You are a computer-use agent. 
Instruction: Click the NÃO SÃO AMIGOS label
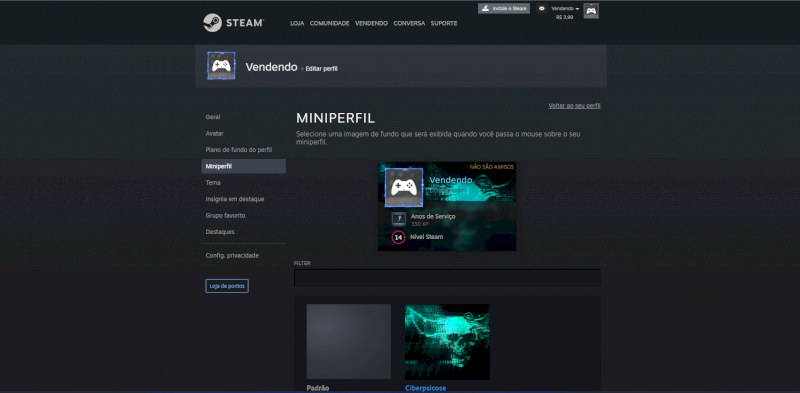(492, 167)
